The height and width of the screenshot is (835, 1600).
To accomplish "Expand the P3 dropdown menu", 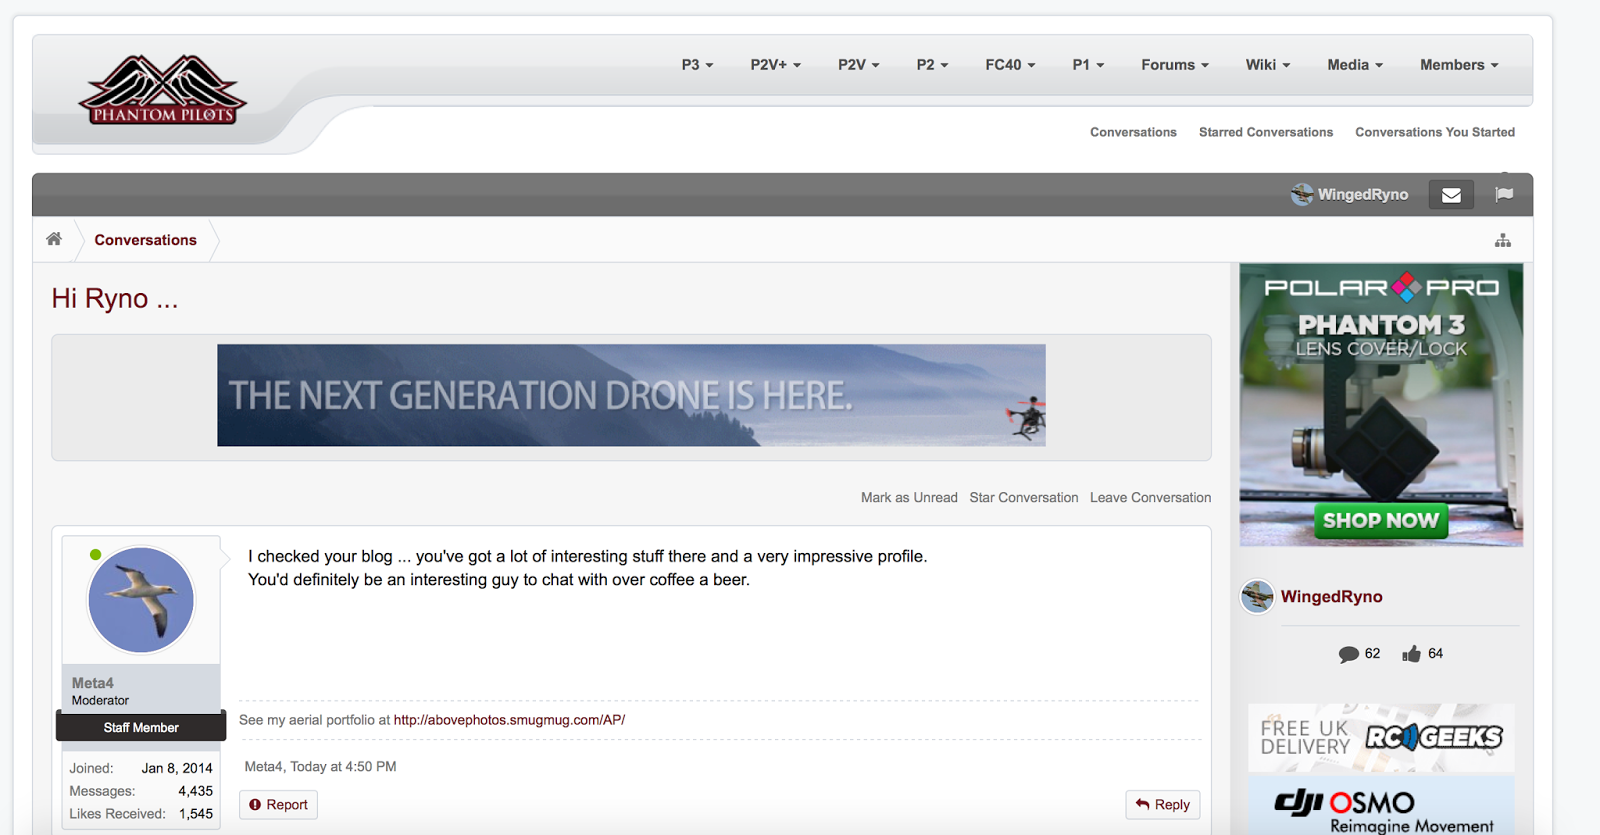I will click(x=697, y=65).
